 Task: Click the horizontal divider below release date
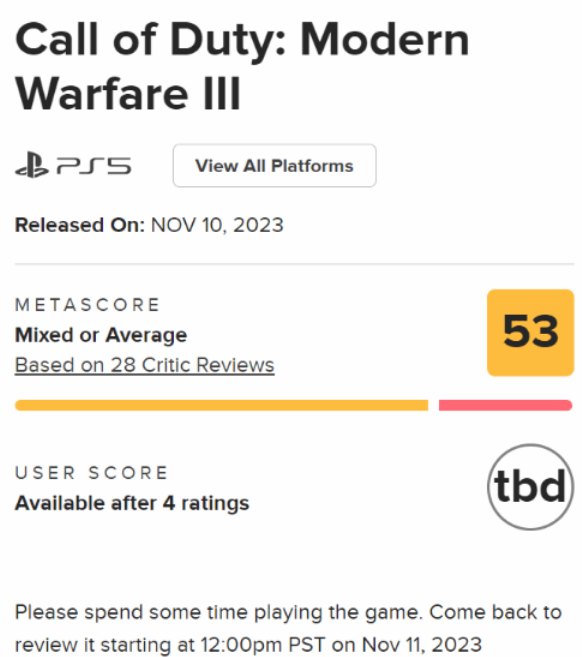point(295,264)
